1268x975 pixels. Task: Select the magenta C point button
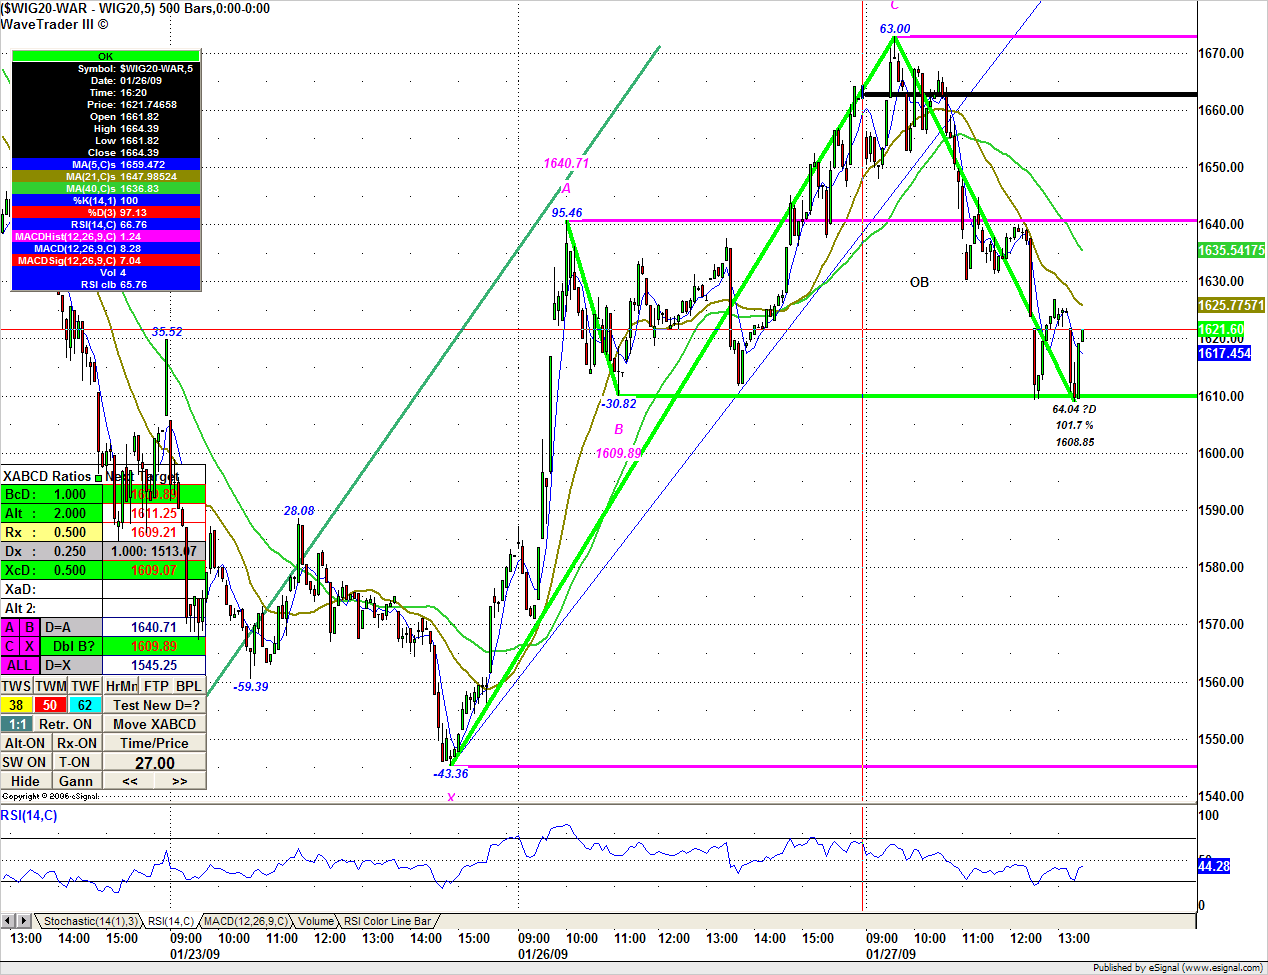click(x=10, y=646)
